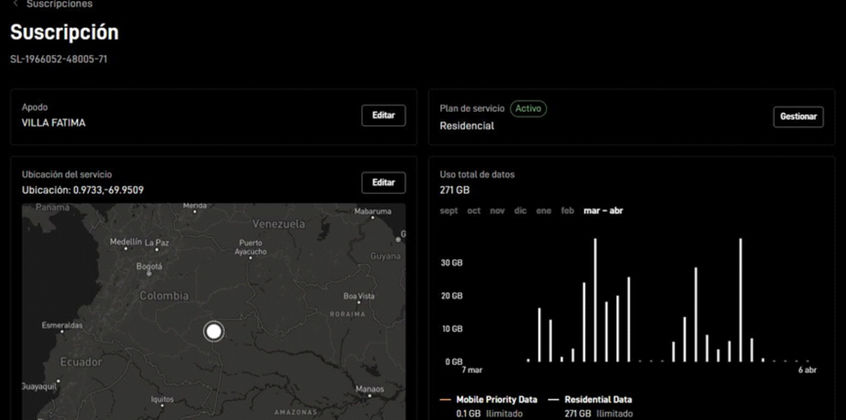Click the 7 mar axis label
Screen dimensions: 846x420
(472, 370)
